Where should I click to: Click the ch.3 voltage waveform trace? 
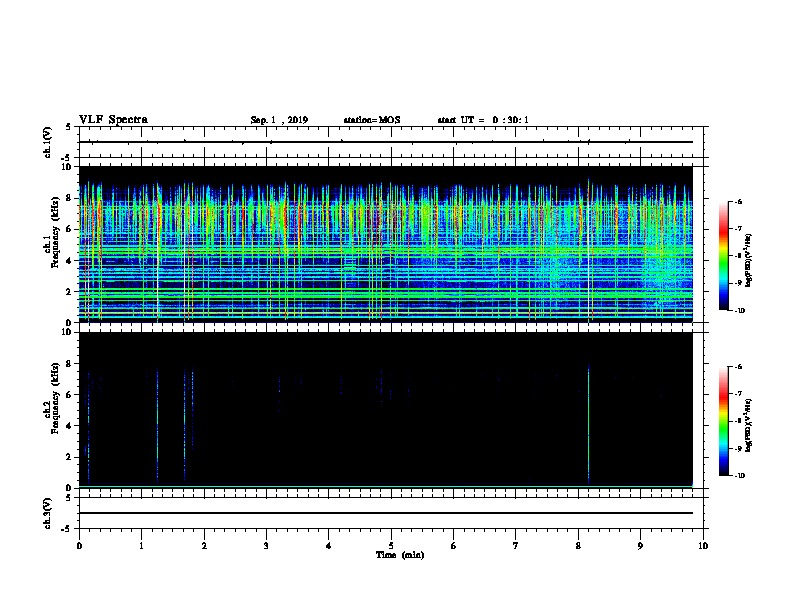coord(386,513)
